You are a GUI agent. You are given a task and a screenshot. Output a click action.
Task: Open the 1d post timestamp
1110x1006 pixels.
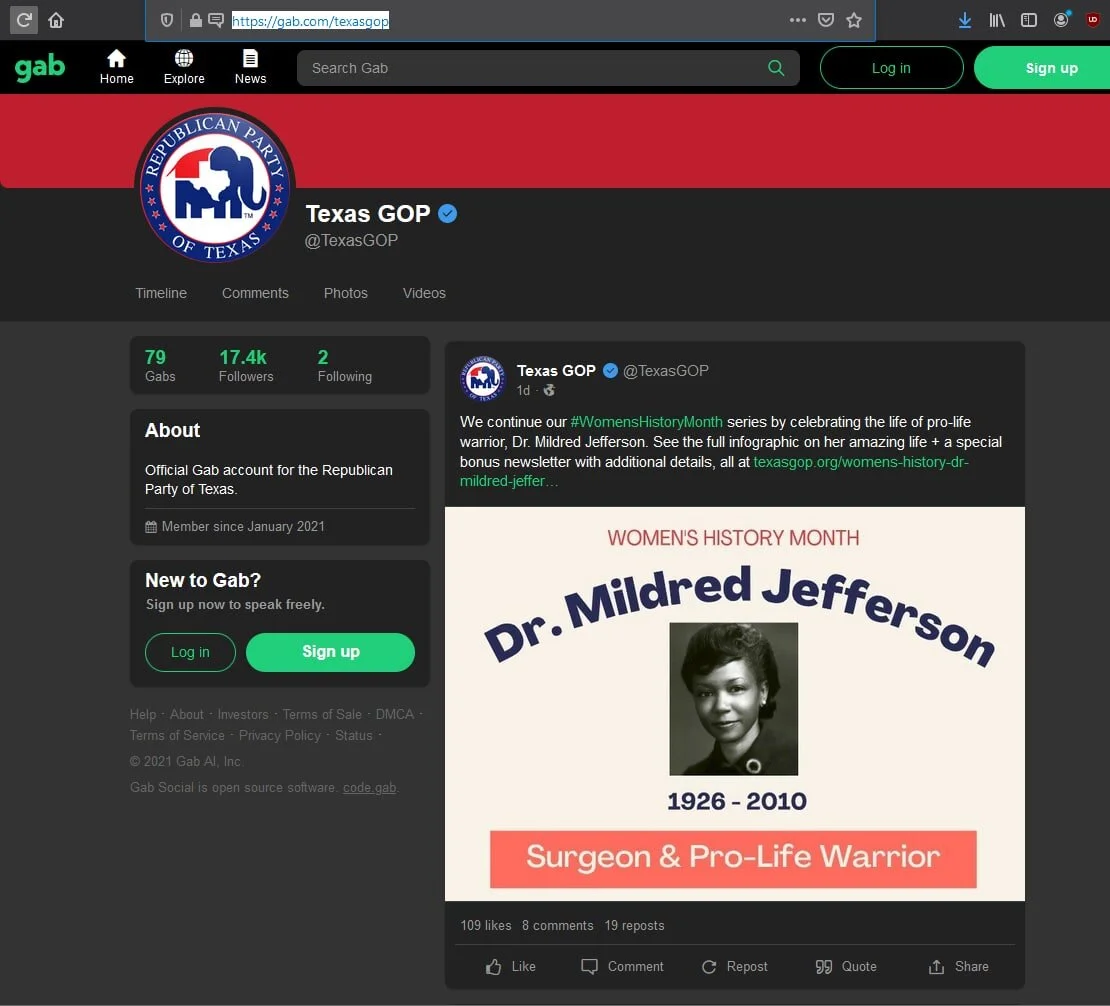pyautogui.click(x=523, y=390)
